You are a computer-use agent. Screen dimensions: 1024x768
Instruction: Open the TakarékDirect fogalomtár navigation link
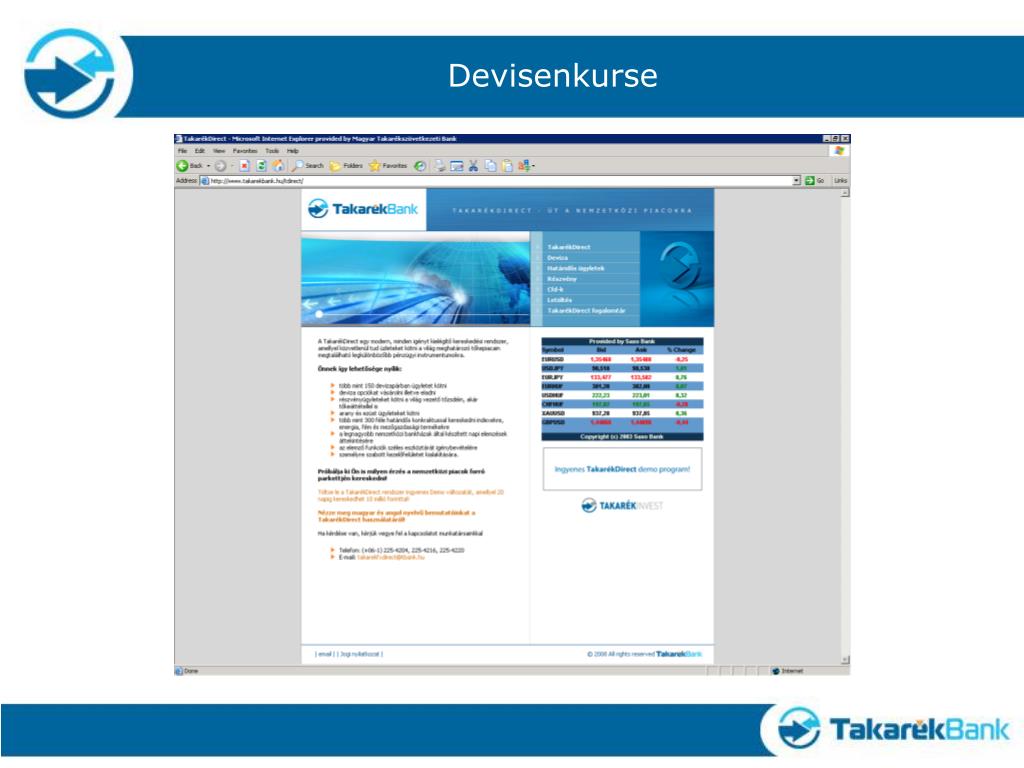(586, 310)
